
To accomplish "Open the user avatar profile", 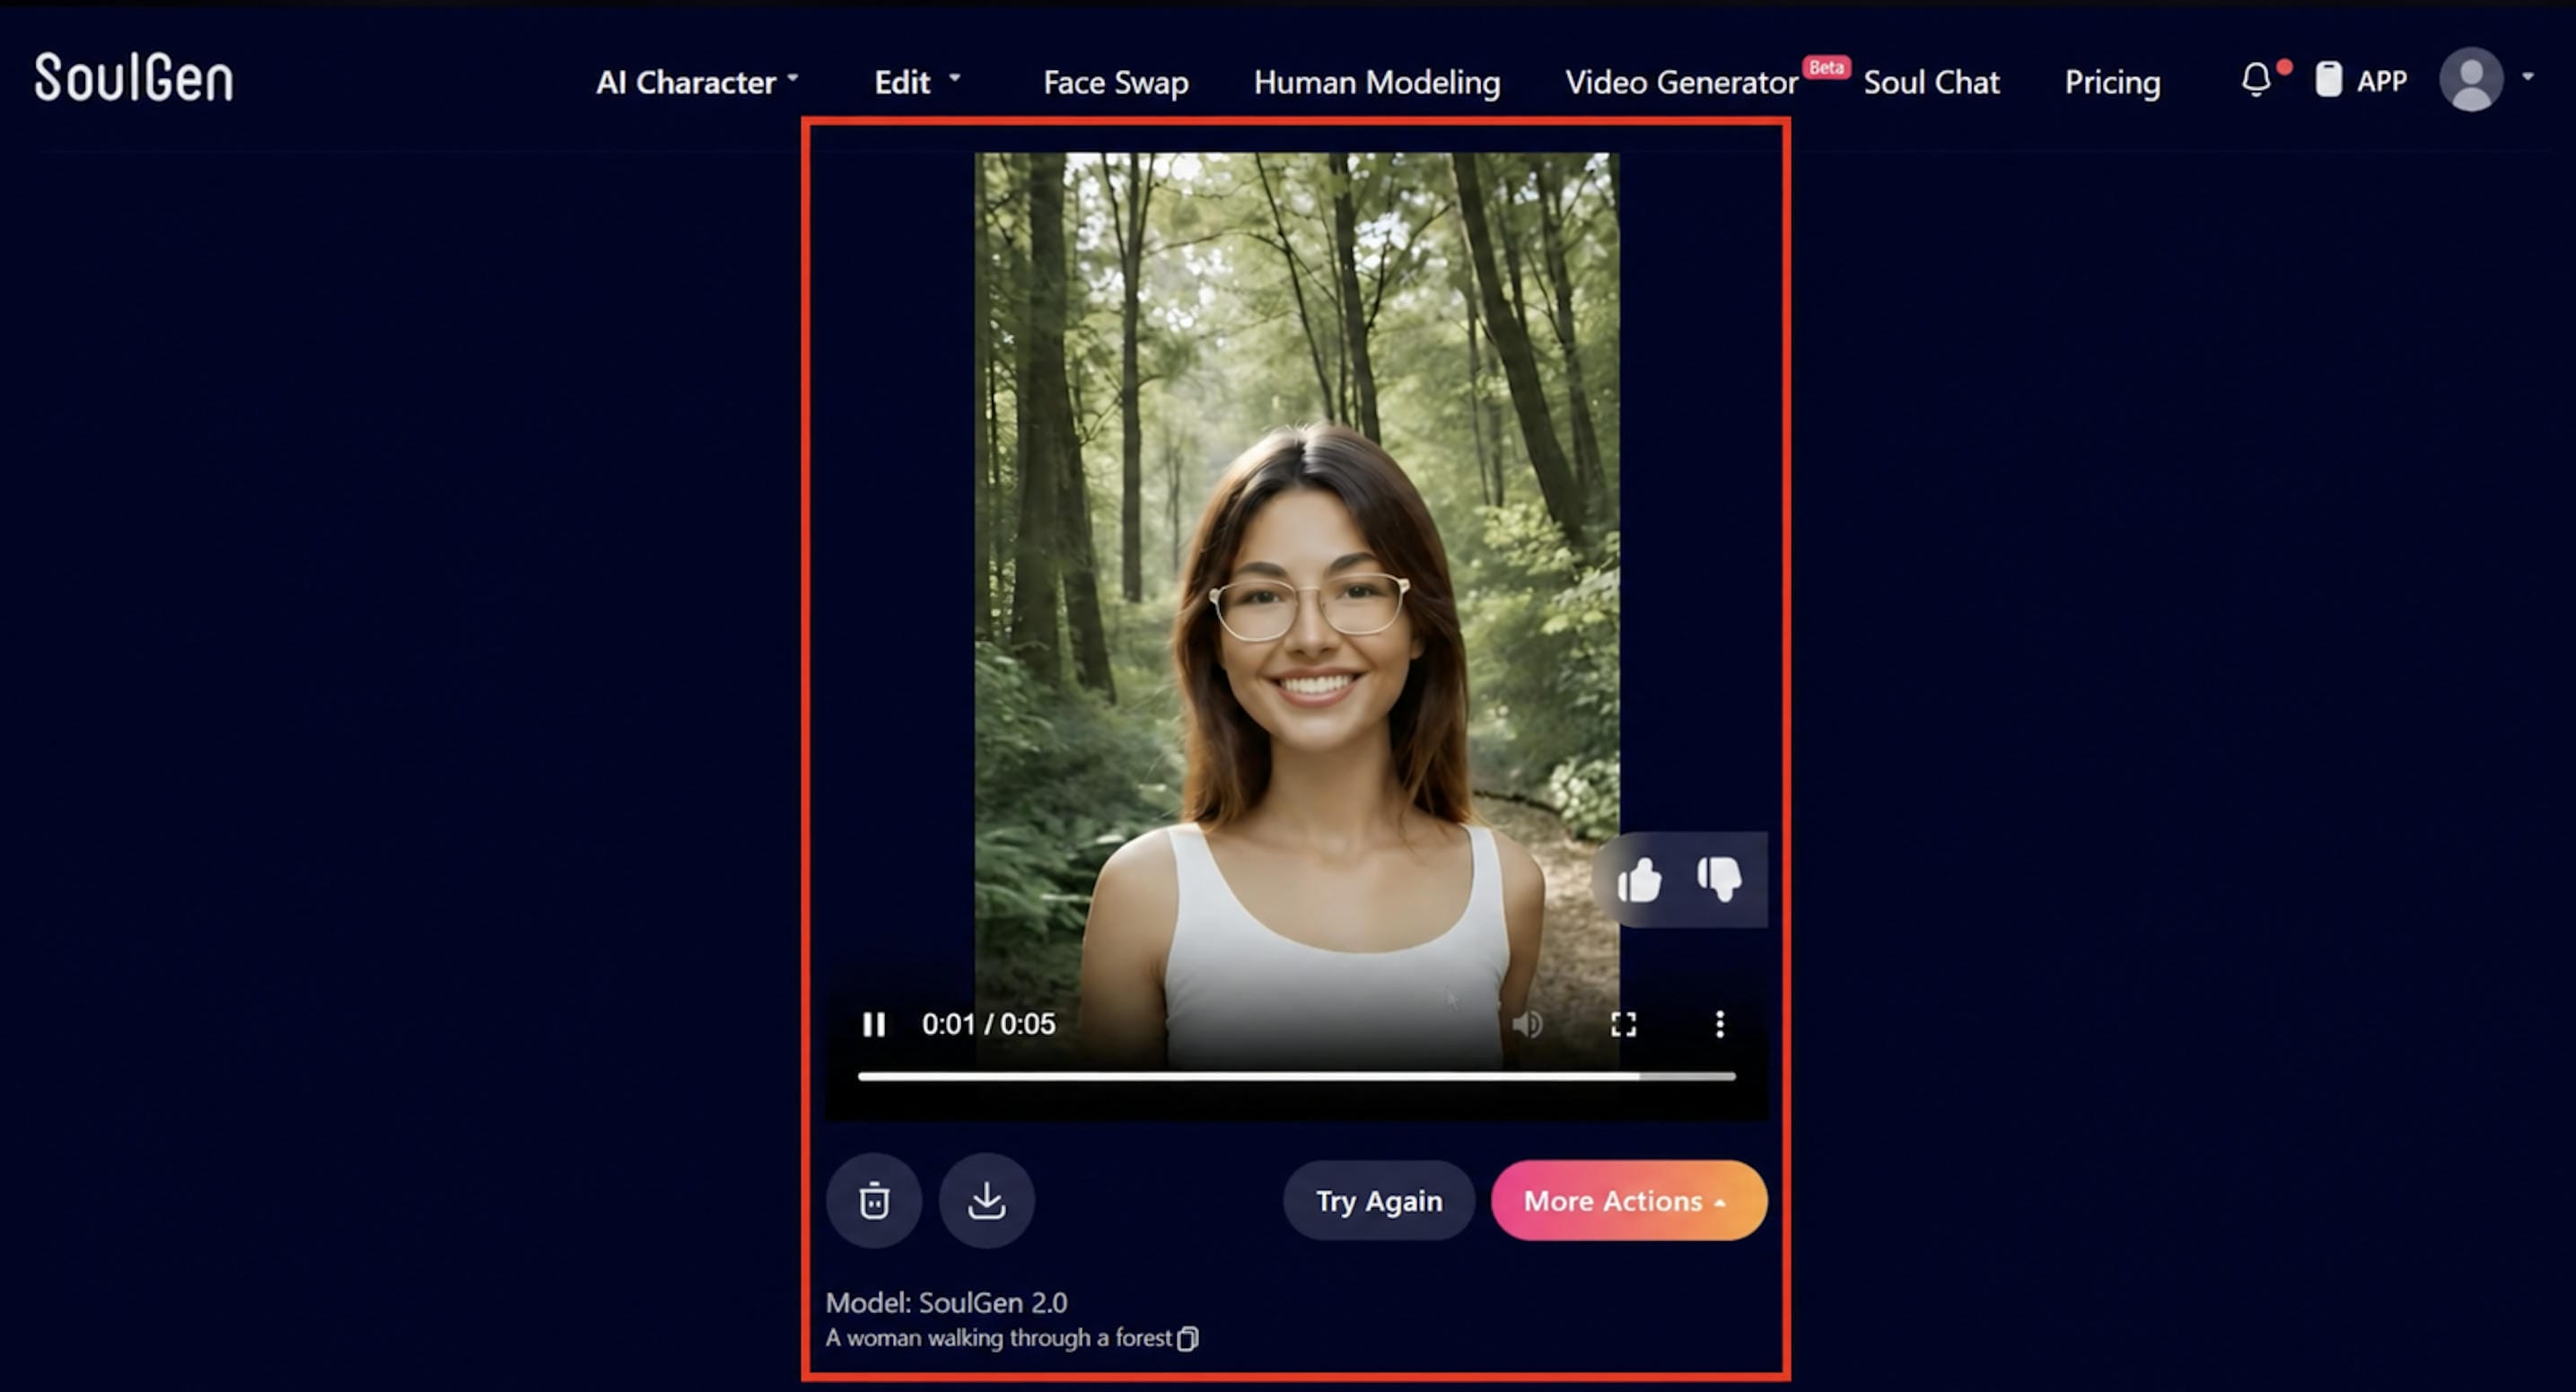I will [x=2471, y=79].
